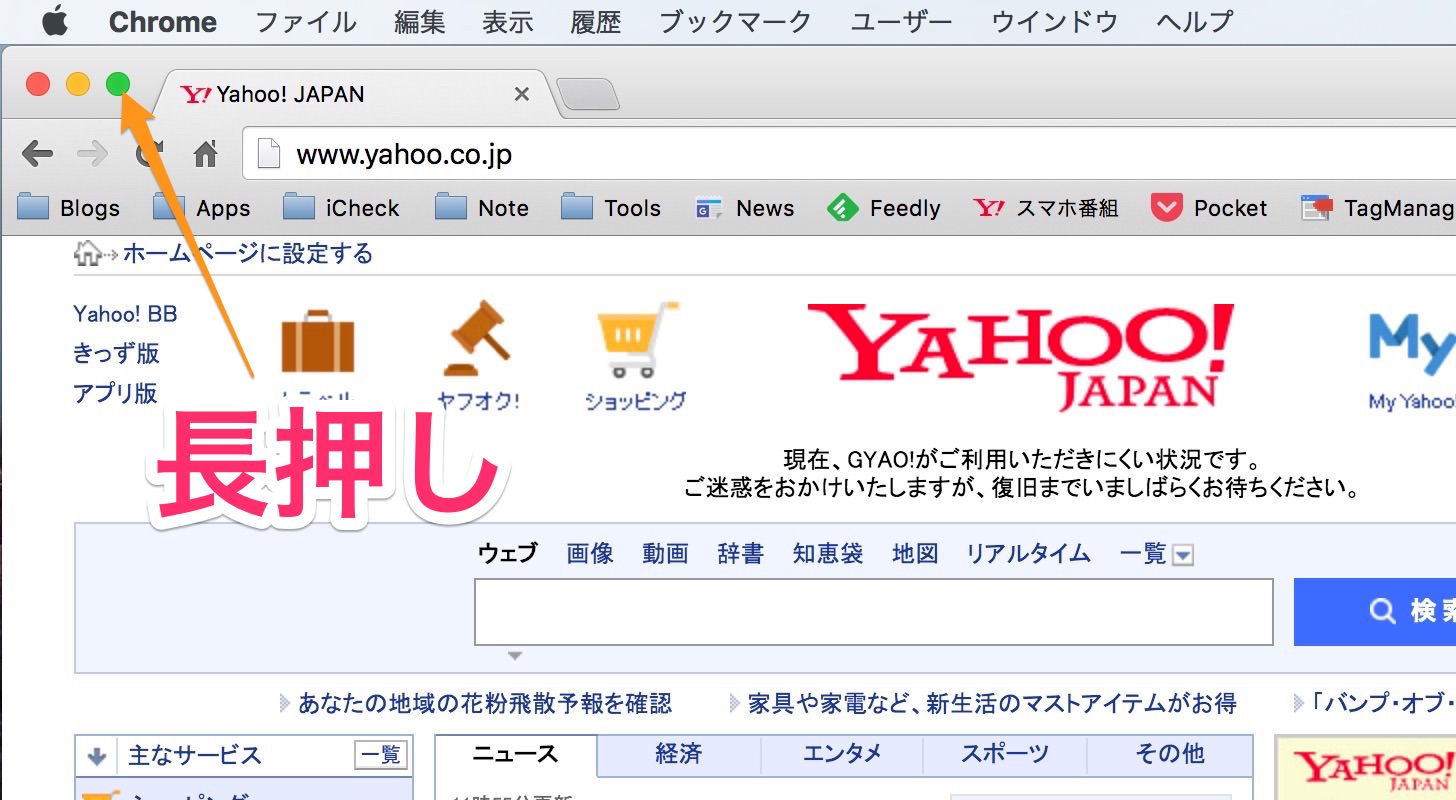The width and height of the screenshot is (1456, 800).
Task: Open the News bookmark
Action: 745,208
